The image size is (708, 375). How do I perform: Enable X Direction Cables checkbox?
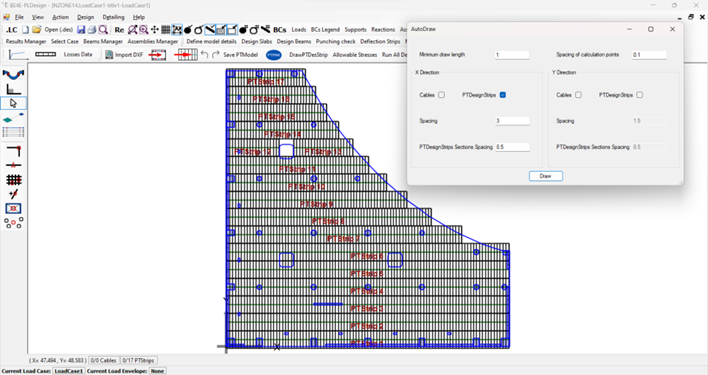coord(442,95)
